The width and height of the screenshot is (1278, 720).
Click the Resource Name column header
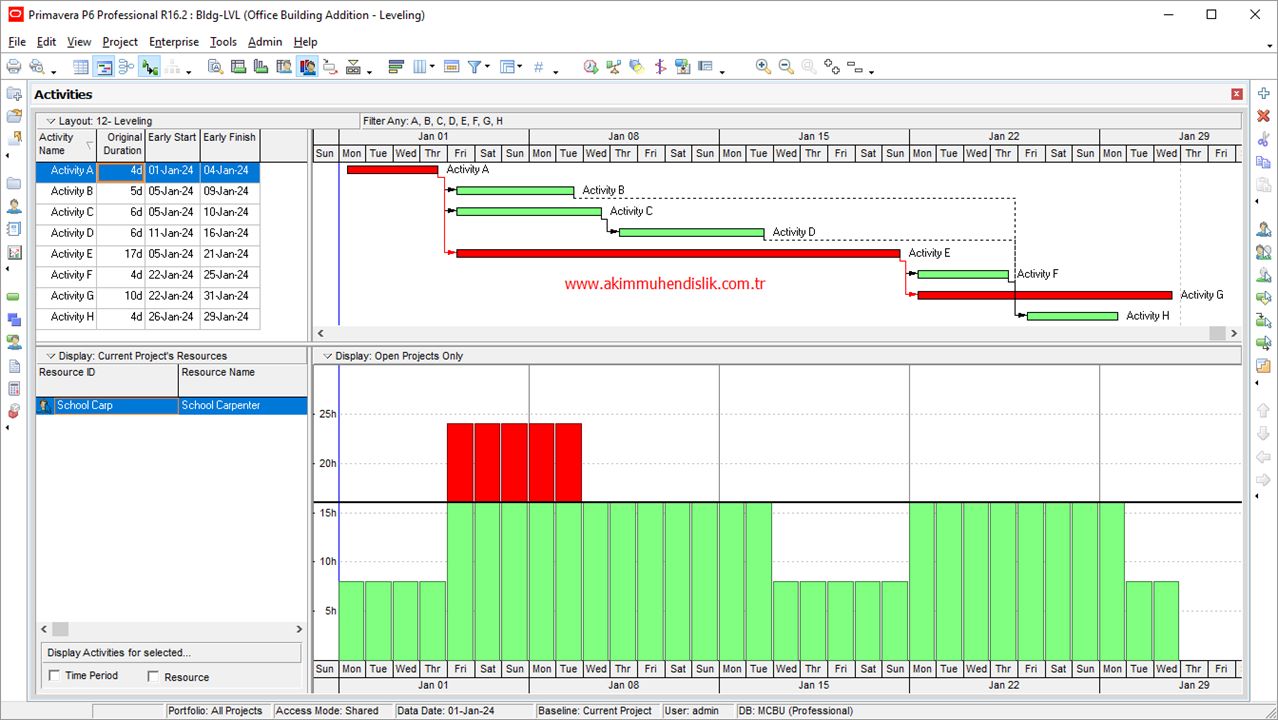(x=243, y=379)
